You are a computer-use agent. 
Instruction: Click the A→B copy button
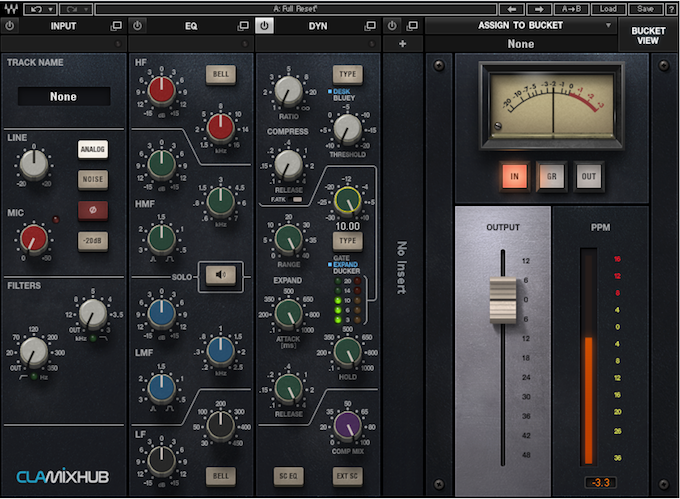571,9
